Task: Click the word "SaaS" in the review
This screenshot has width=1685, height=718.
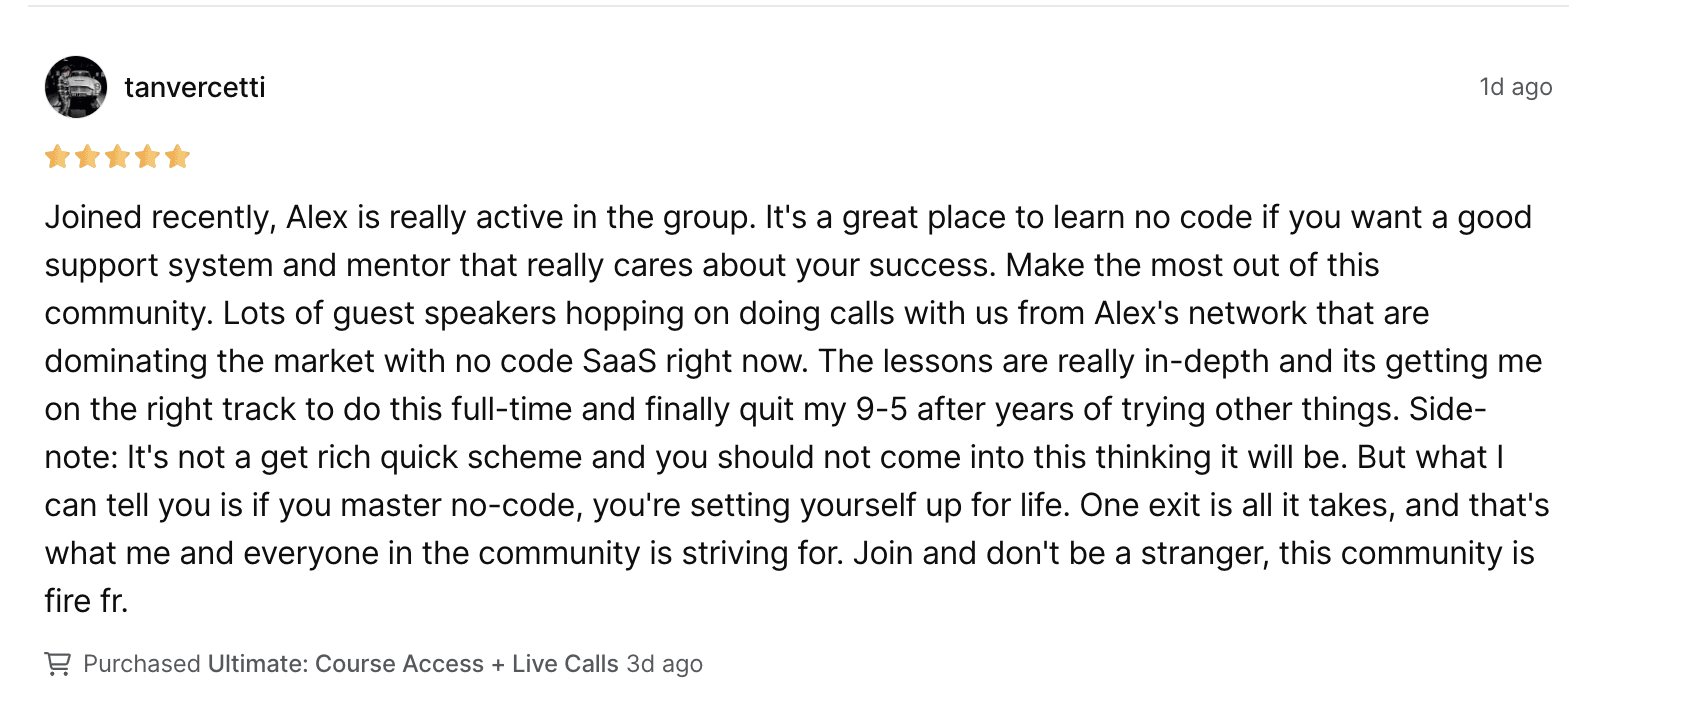Action: coord(619,361)
